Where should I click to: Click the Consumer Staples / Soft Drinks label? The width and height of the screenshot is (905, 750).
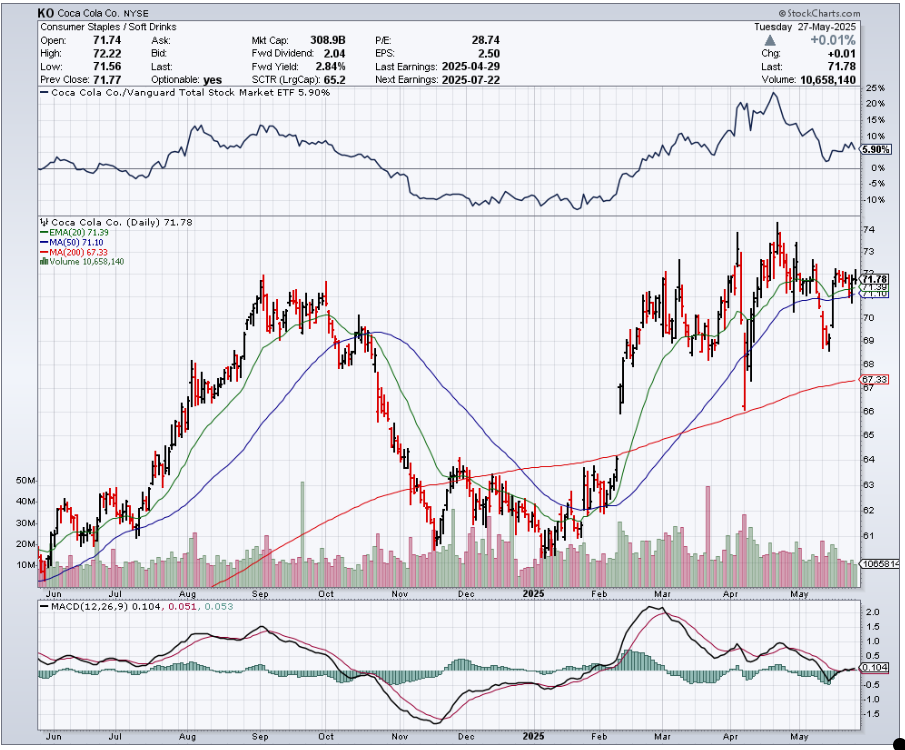pyautogui.click(x=109, y=27)
